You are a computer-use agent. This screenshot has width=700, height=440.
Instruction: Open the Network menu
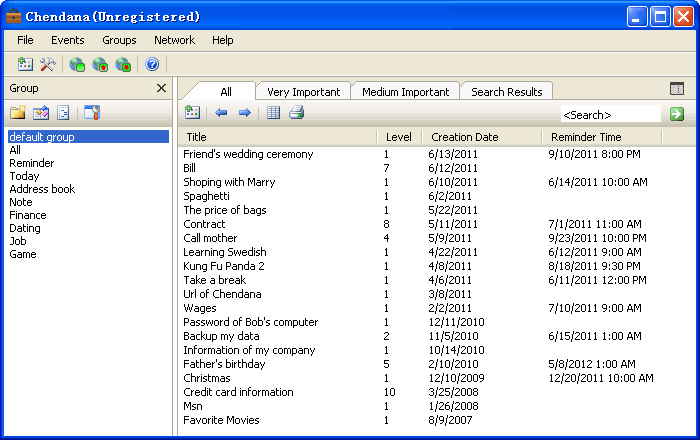174,40
